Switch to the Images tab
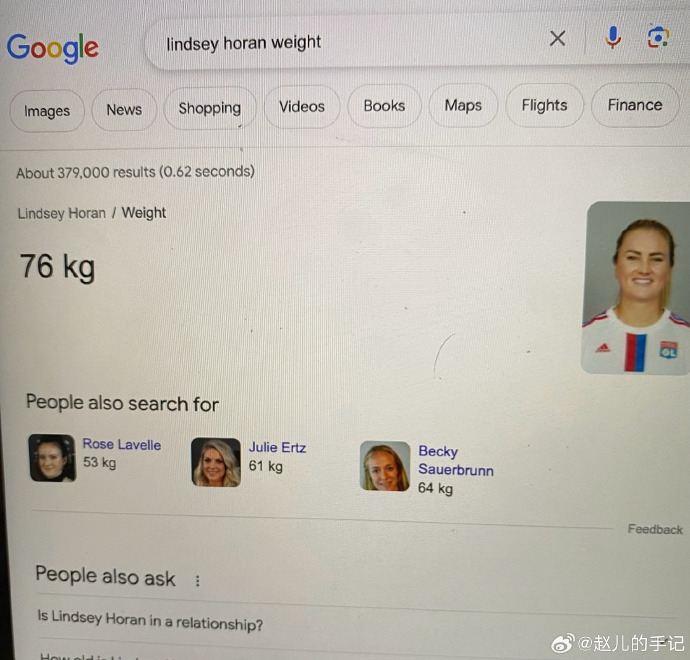 click(x=47, y=111)
